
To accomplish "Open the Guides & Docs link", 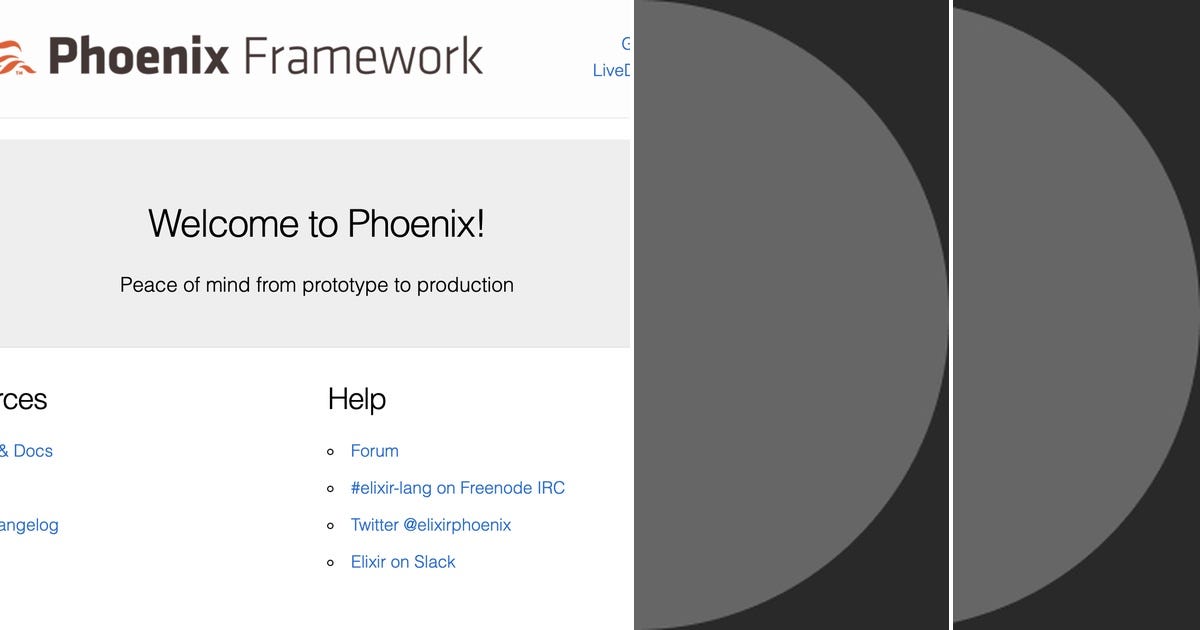I will [27, 451].
